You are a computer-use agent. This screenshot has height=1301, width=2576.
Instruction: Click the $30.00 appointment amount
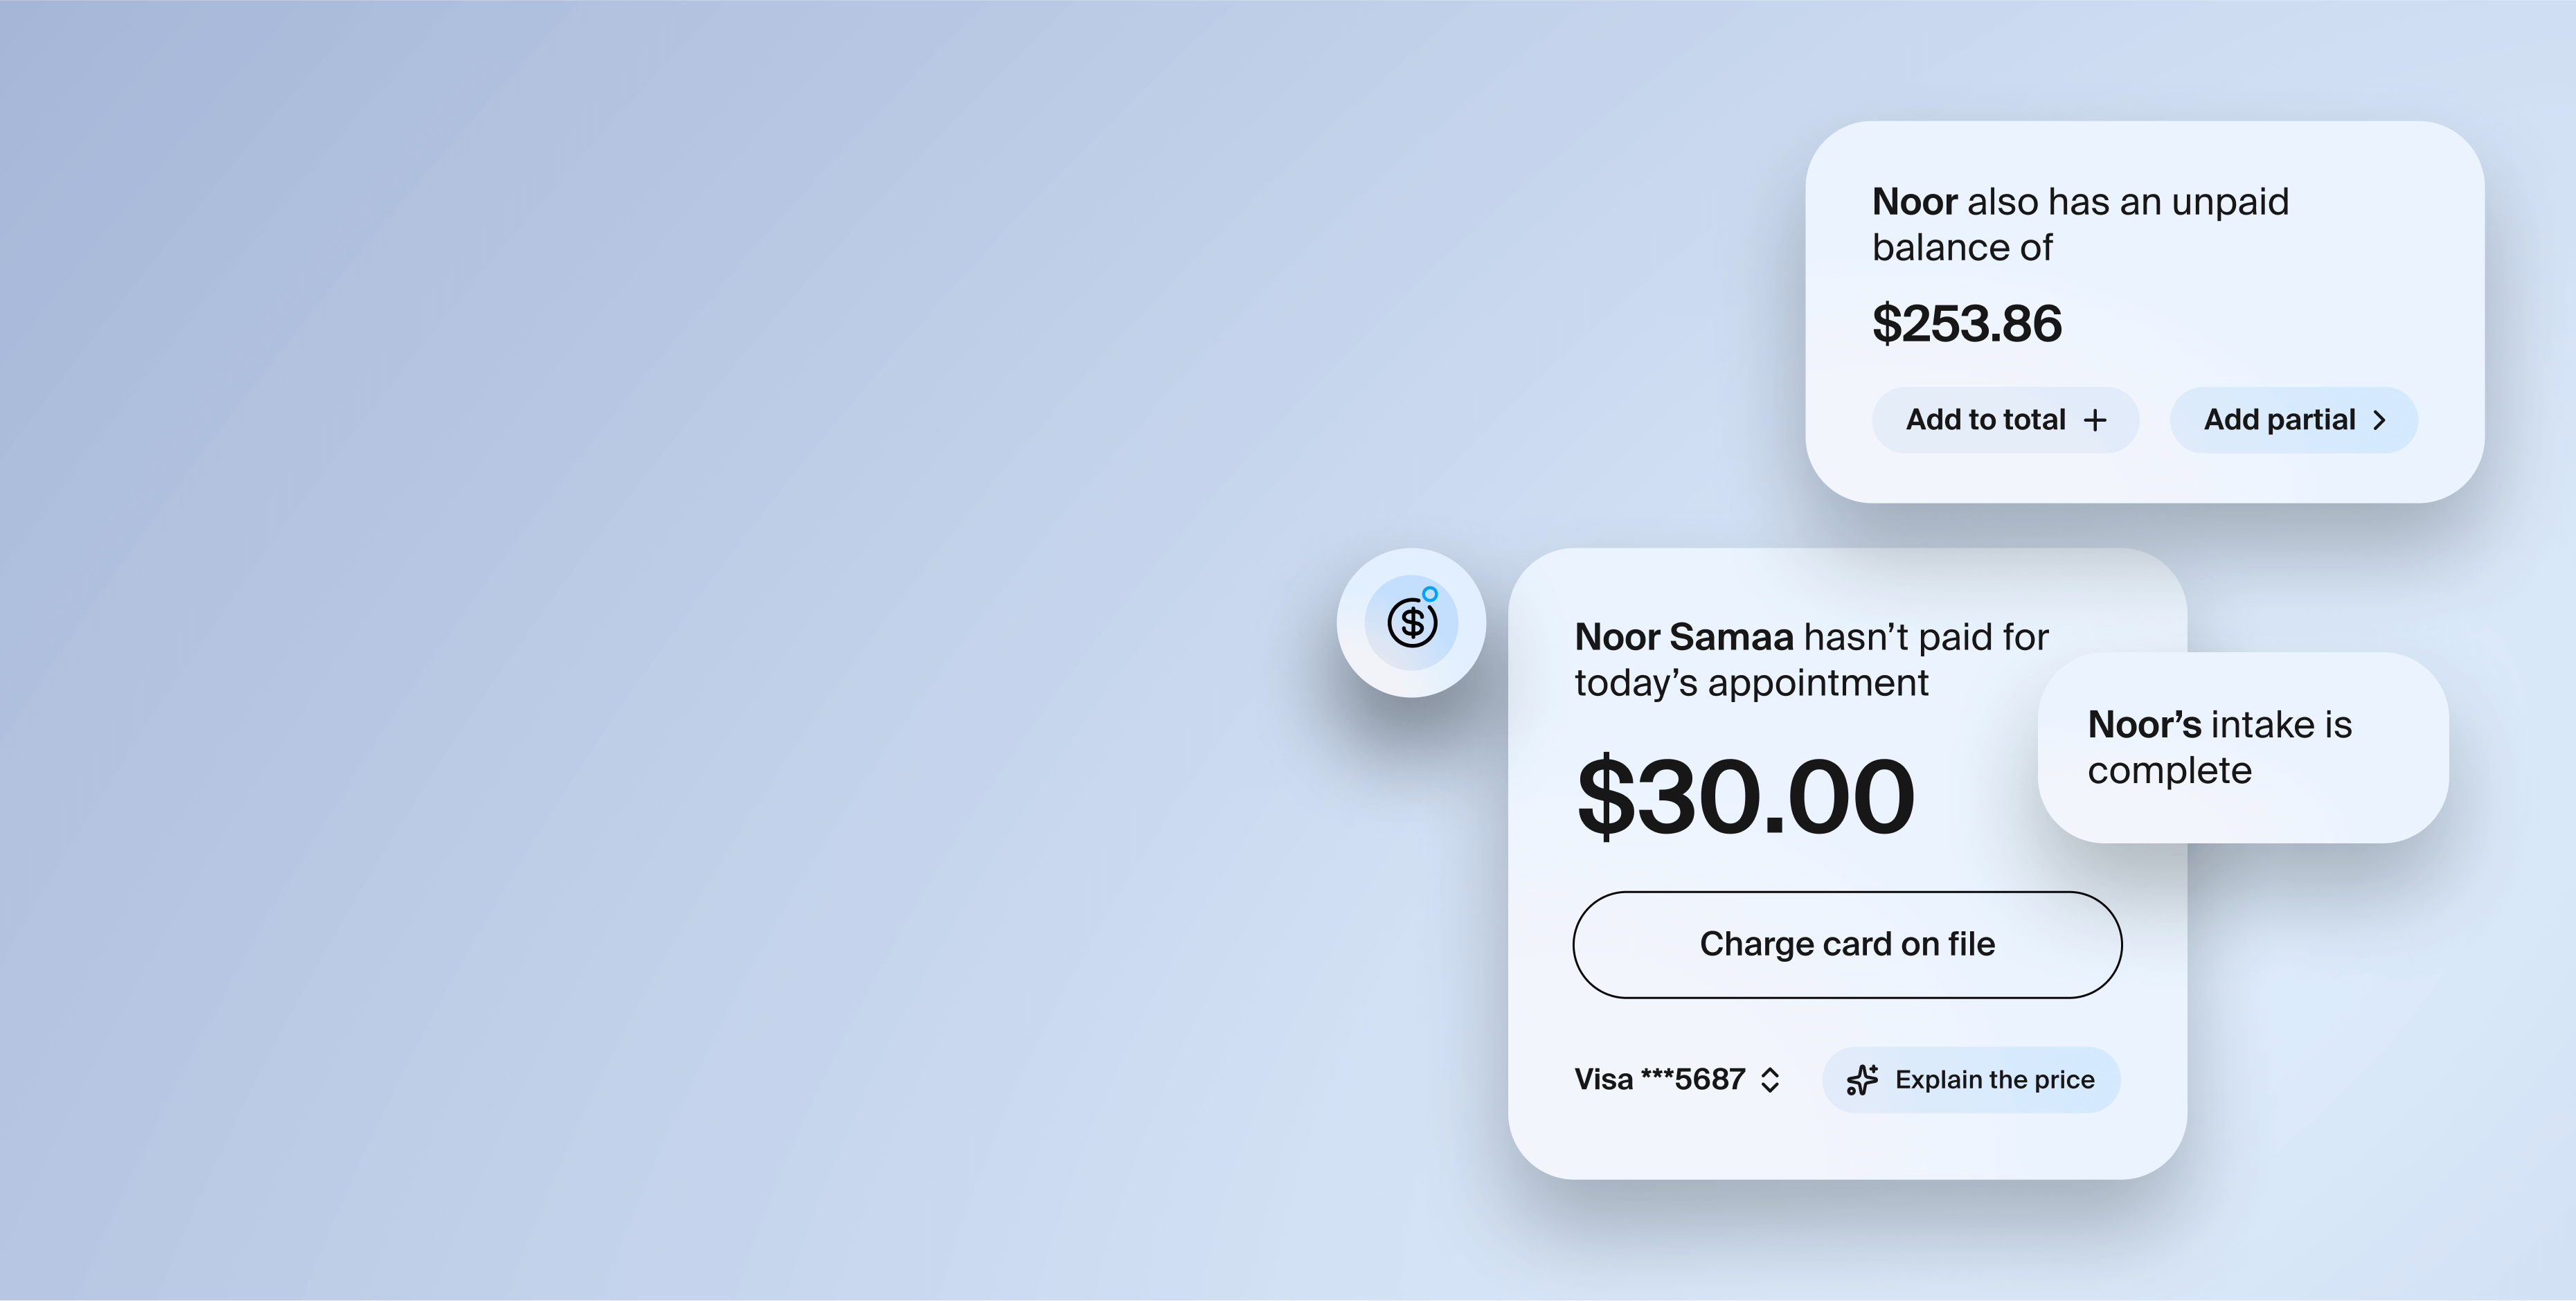click(x=1745, y=797)
